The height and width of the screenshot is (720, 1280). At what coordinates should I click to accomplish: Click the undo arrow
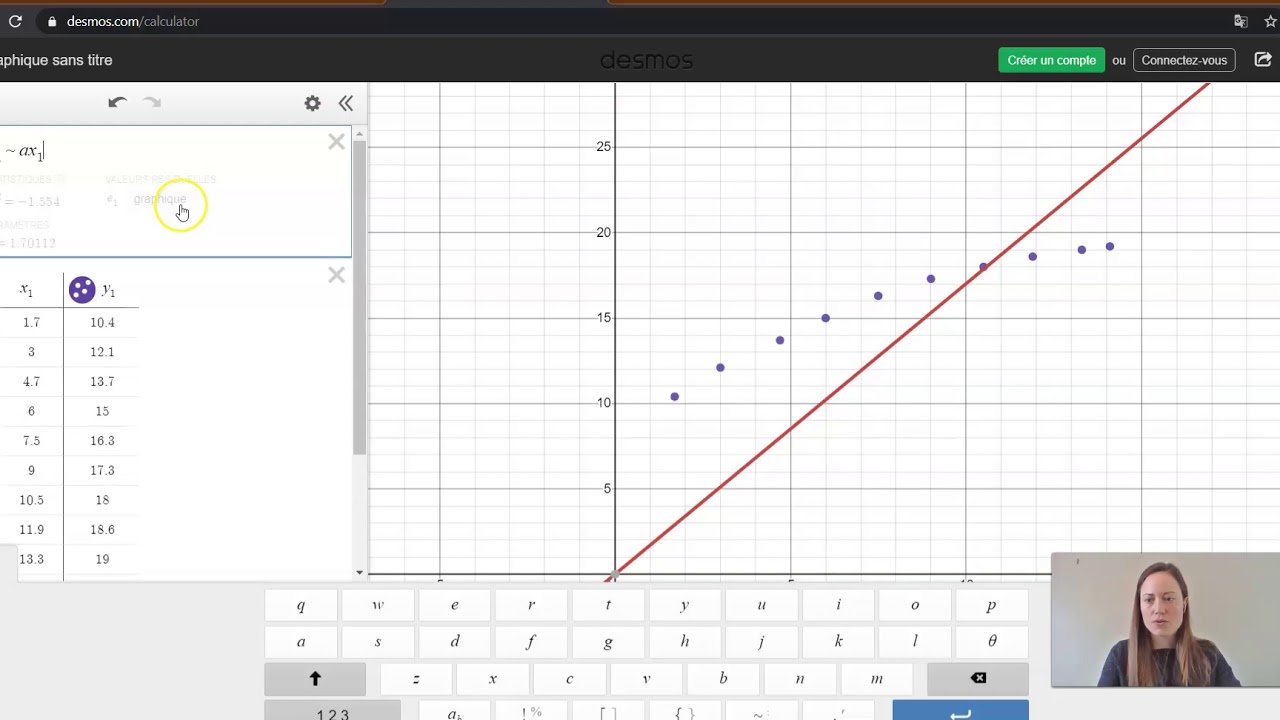[117, 102]
